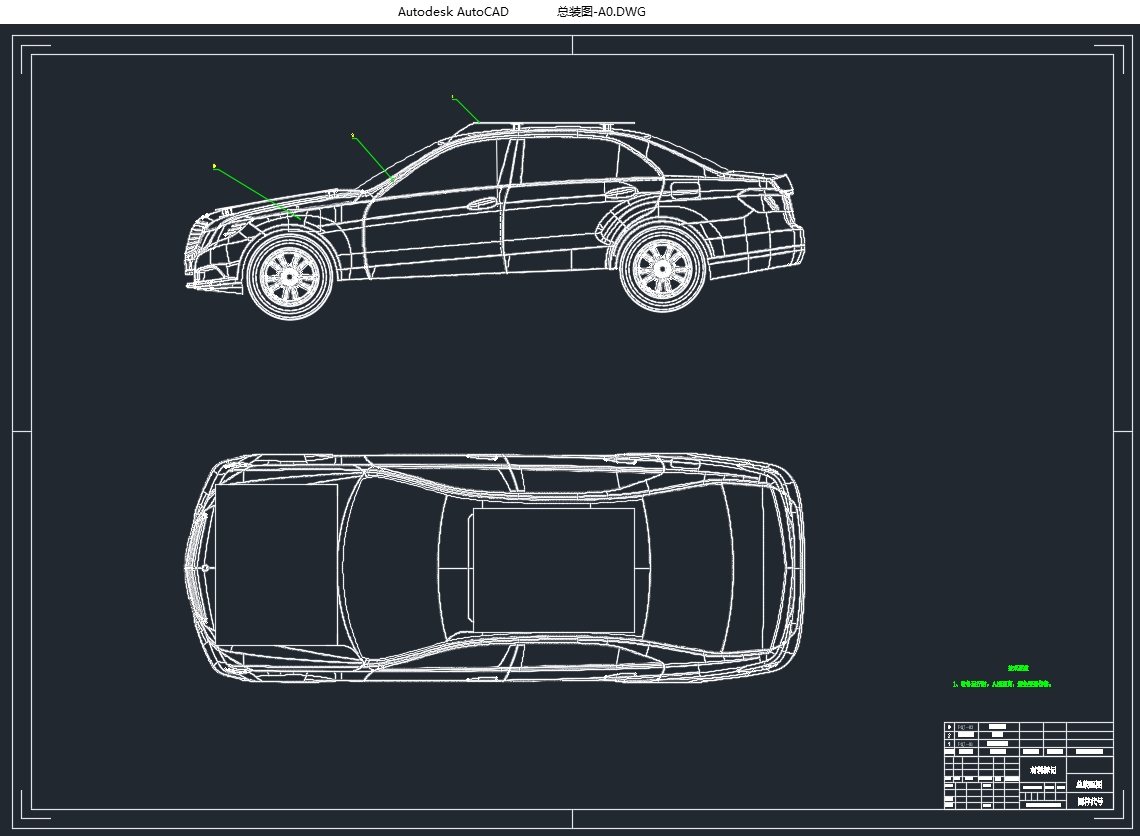Click the 总装图-A0.DWG filename in the title bar

[601, 12]
